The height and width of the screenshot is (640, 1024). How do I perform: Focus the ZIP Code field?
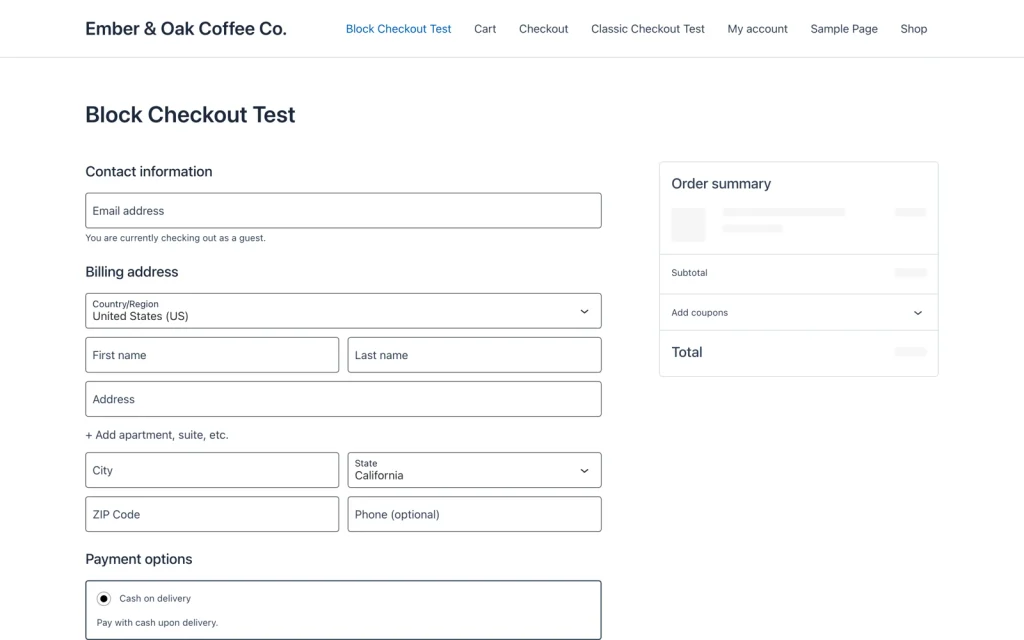pyautogui.click(x=212, y=514)
